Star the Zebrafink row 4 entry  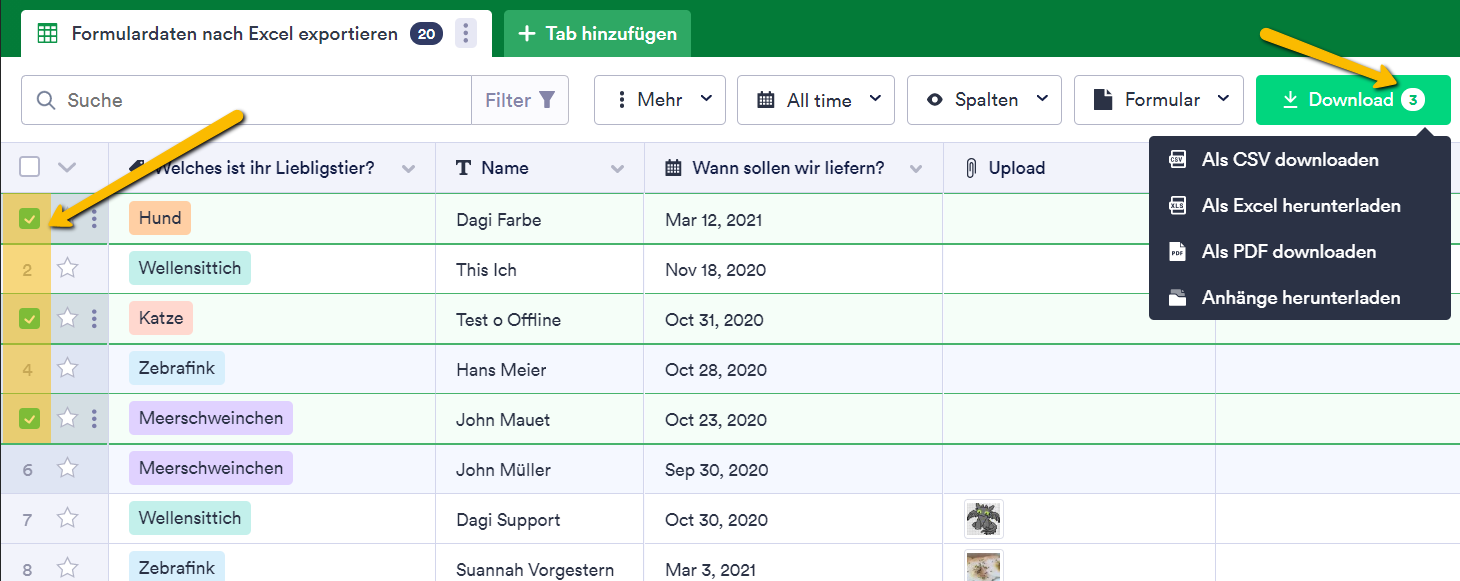(x=67, y=369)
